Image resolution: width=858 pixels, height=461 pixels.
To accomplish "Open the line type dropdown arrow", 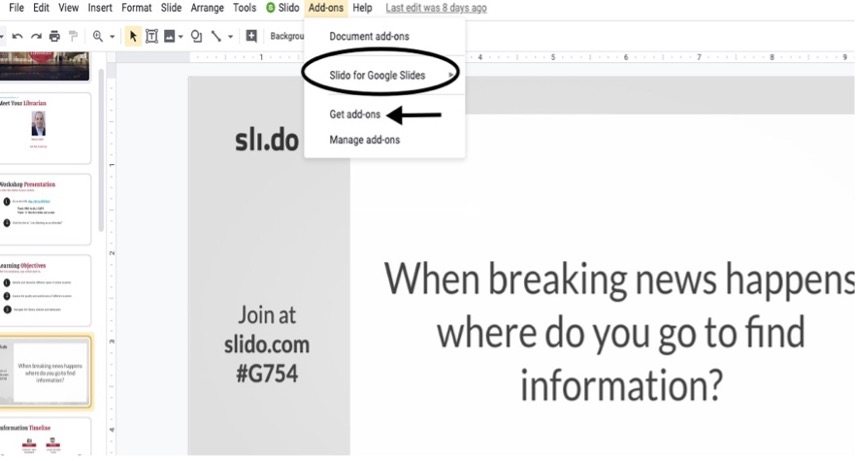I will 230,37.
